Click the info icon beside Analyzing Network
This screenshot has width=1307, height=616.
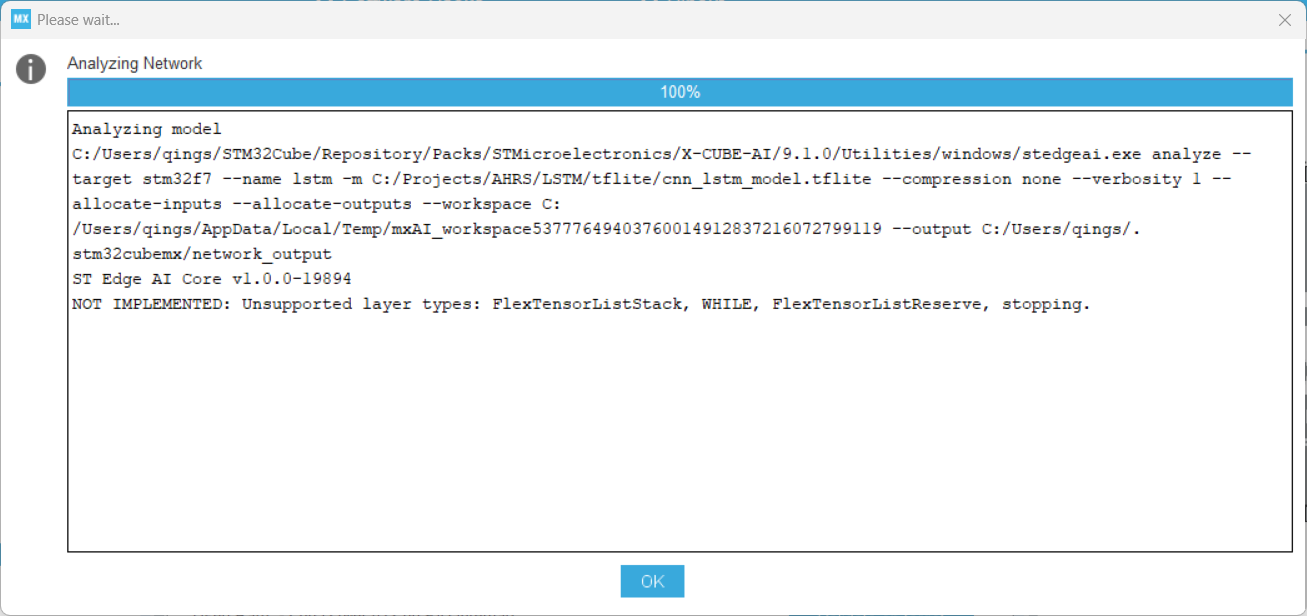[30, 69]
